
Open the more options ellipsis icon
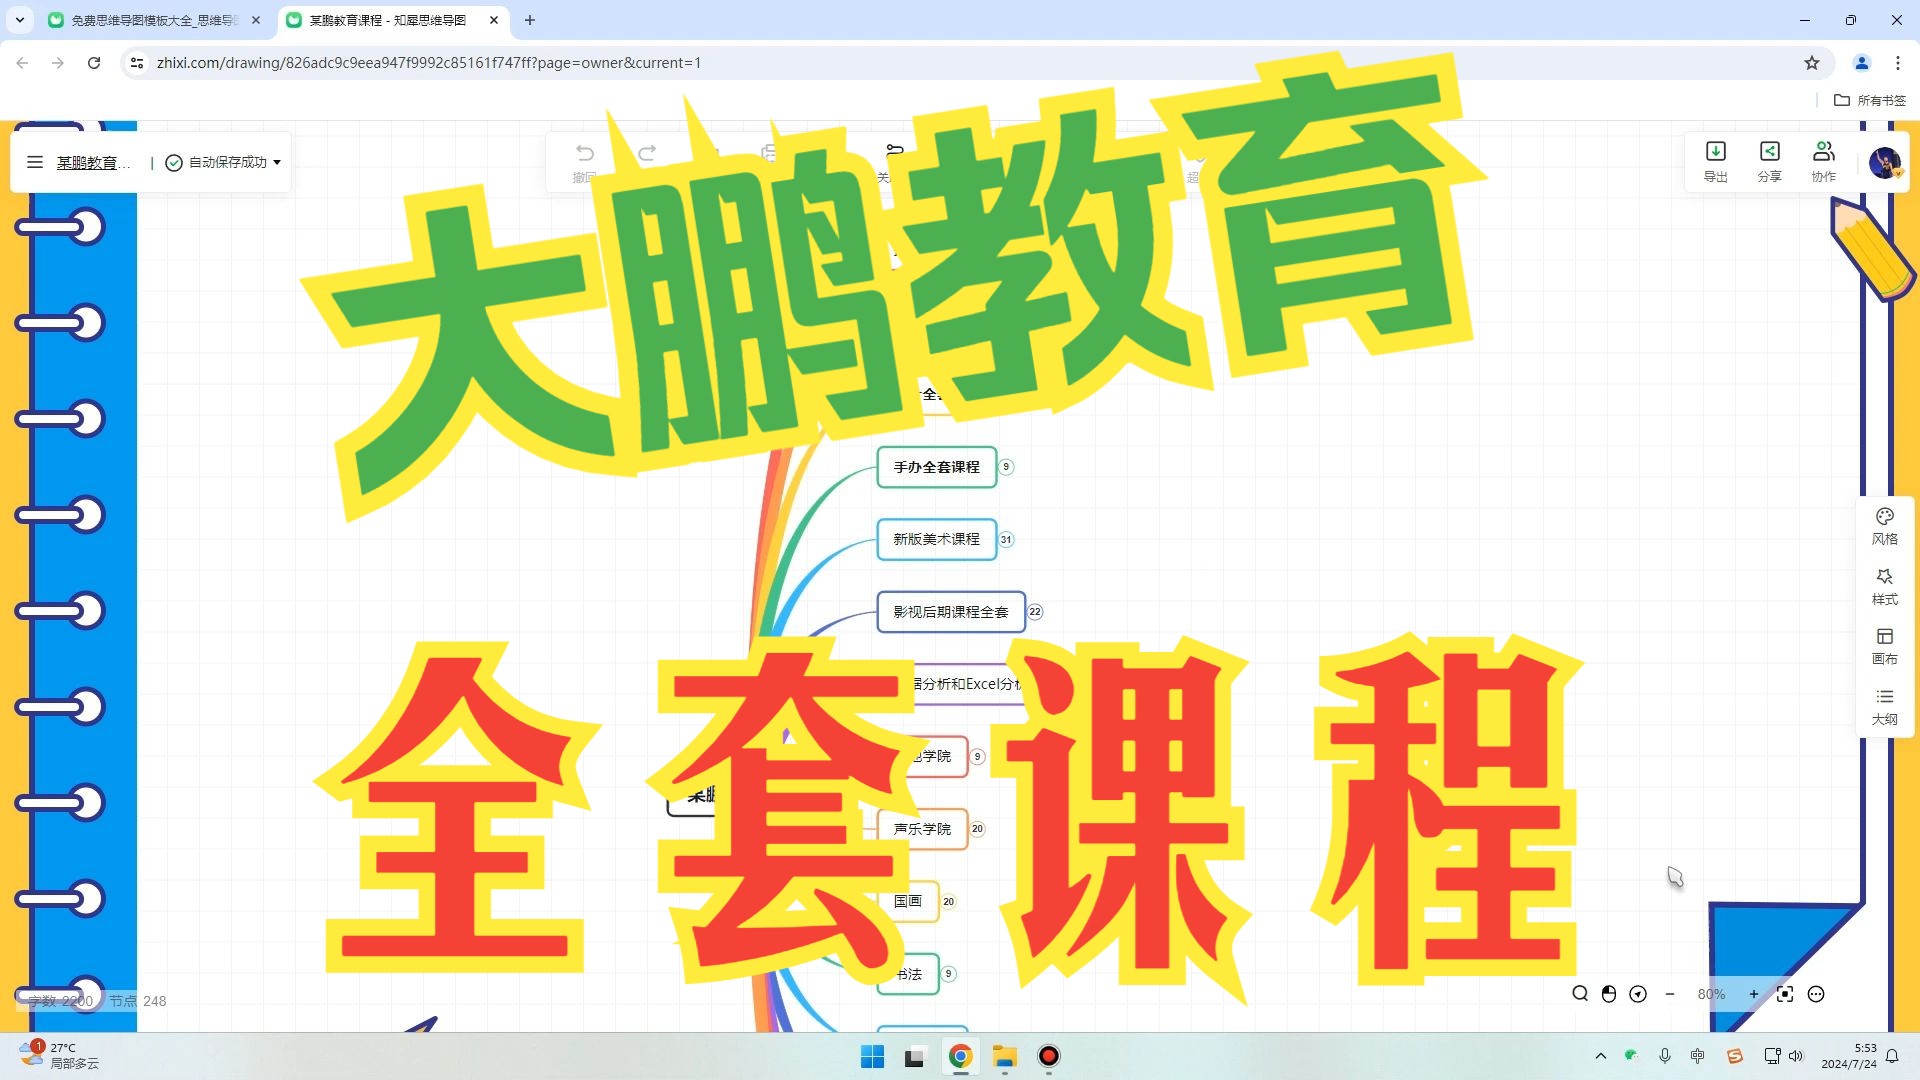click(1816, 994)
